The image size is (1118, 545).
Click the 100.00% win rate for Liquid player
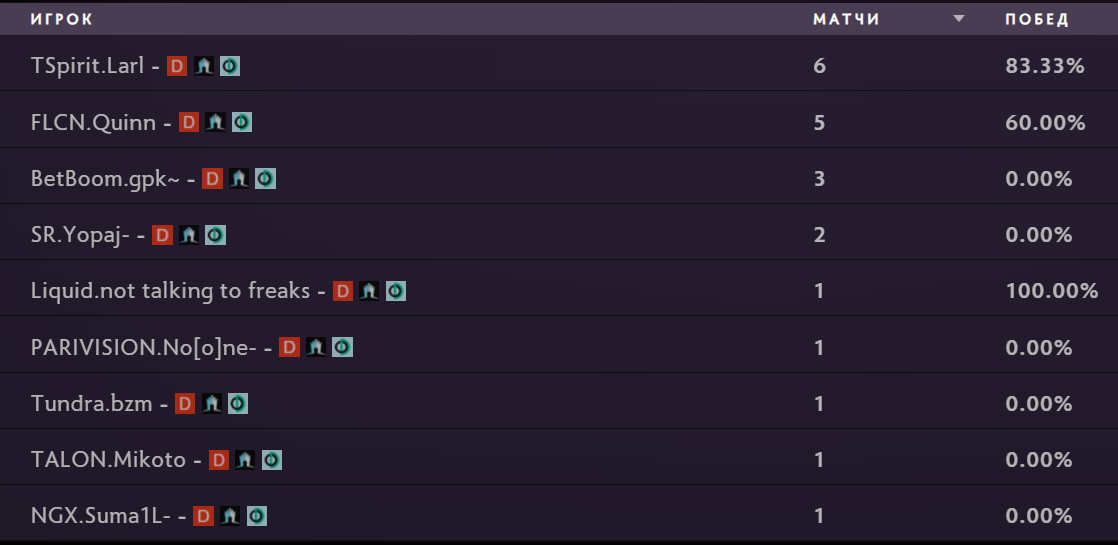point(1051,291)
